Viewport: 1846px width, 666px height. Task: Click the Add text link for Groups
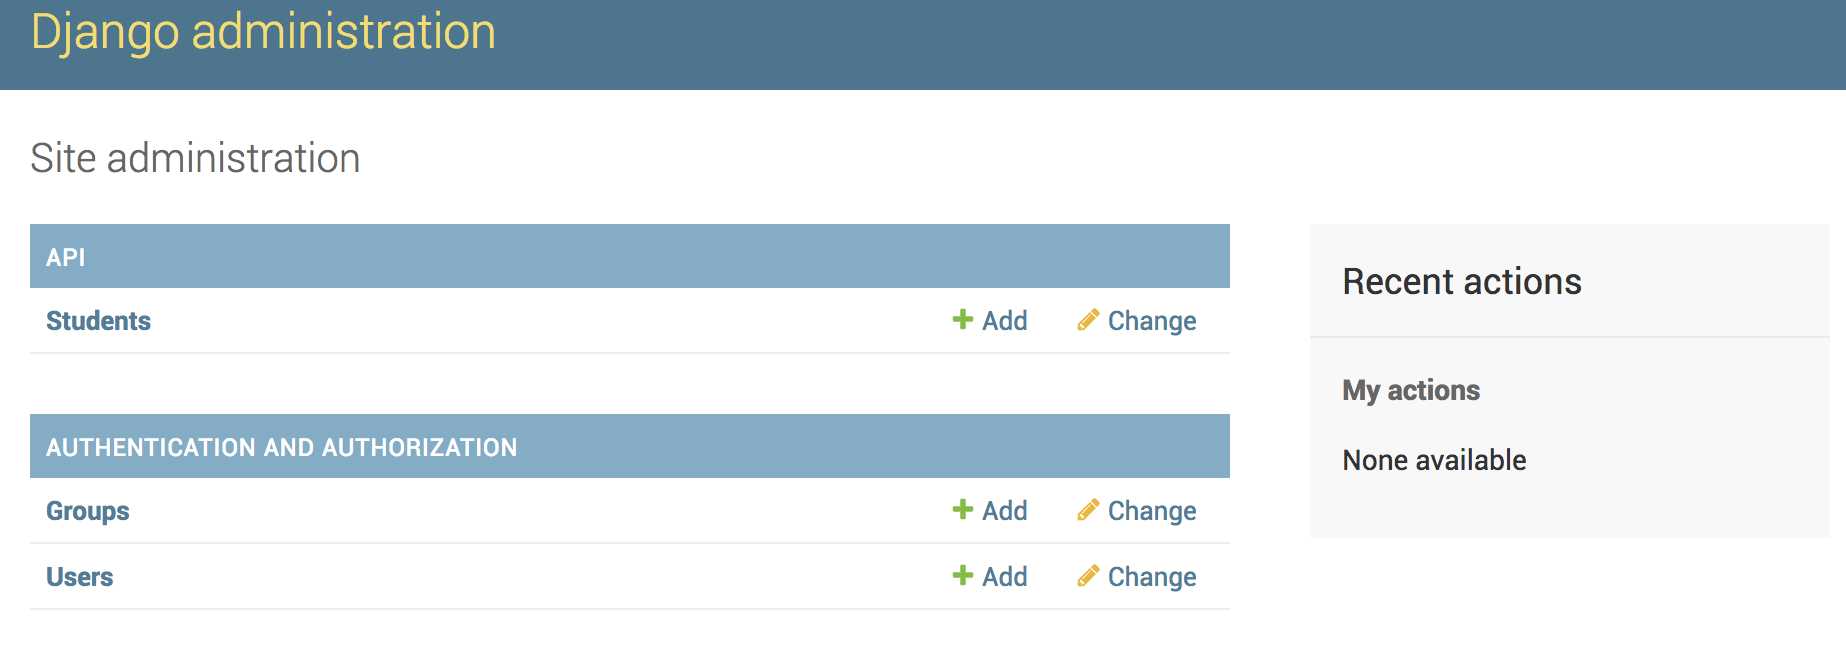[1005, 511]
